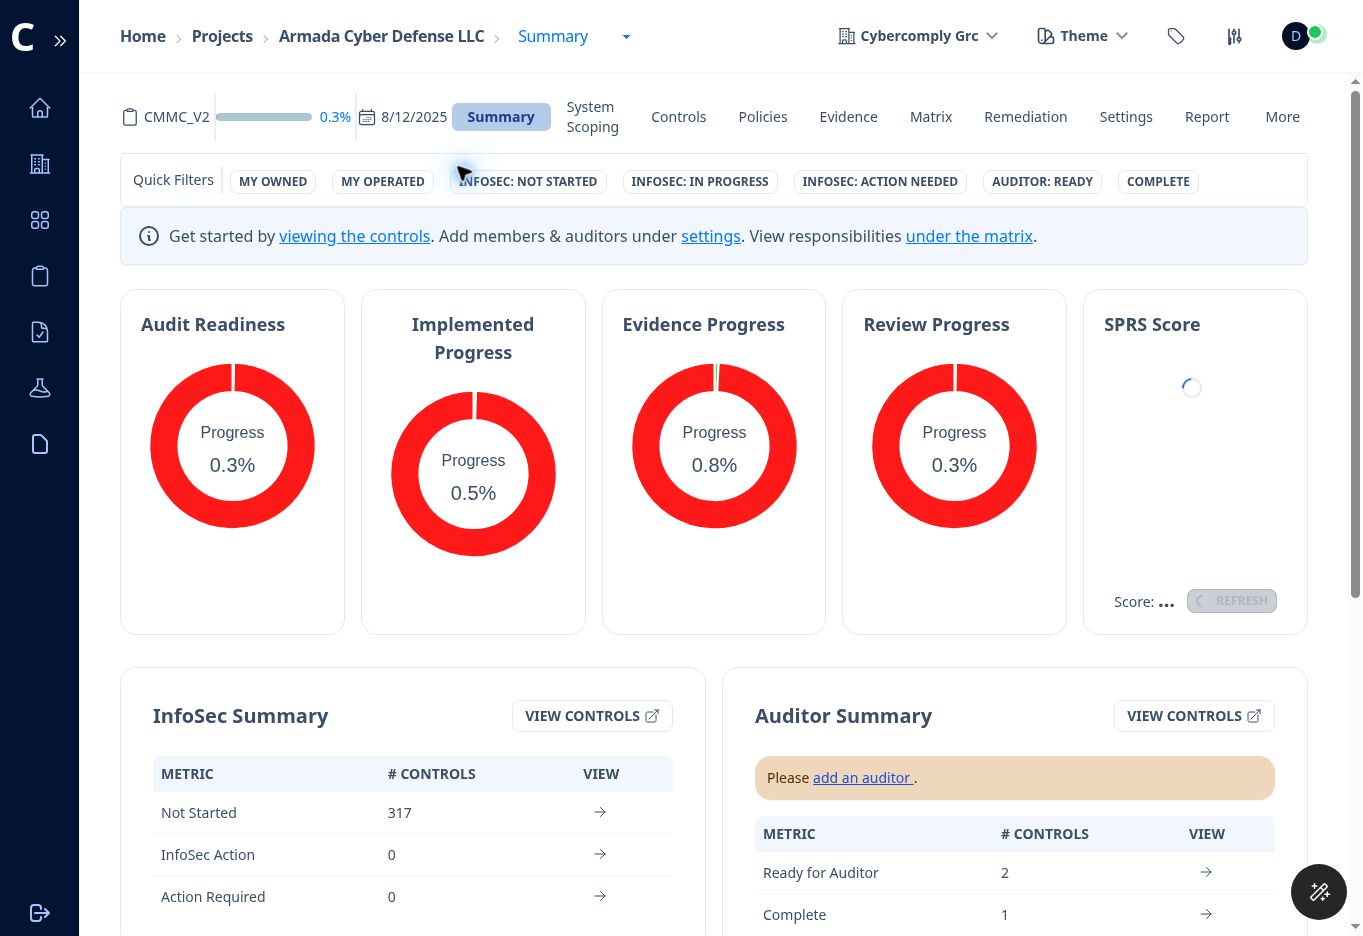
Task: Switch to the Settings tab
Action: click(1126, 117)
